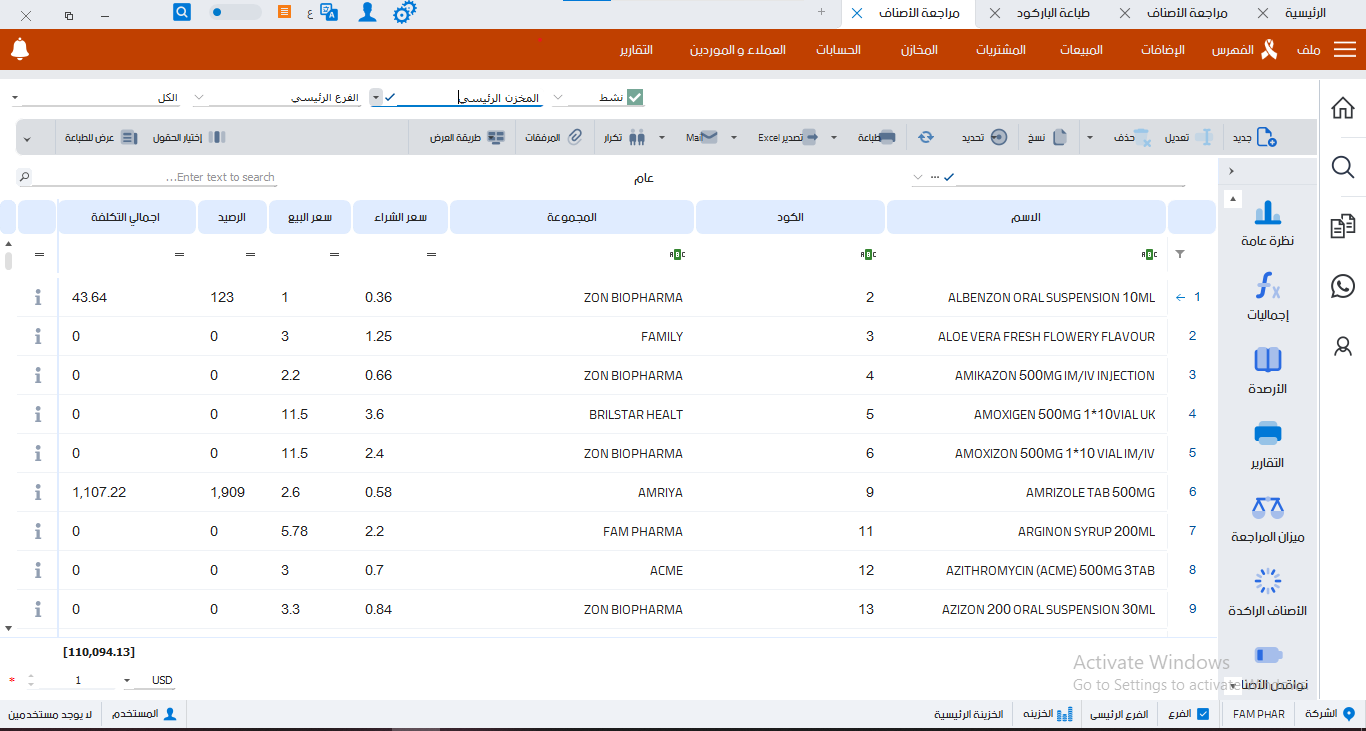Open Attachments (المرفقات) paperclip icon
Screen dimensions: 1366x731
pyautogui.click(x=575, y=138)
